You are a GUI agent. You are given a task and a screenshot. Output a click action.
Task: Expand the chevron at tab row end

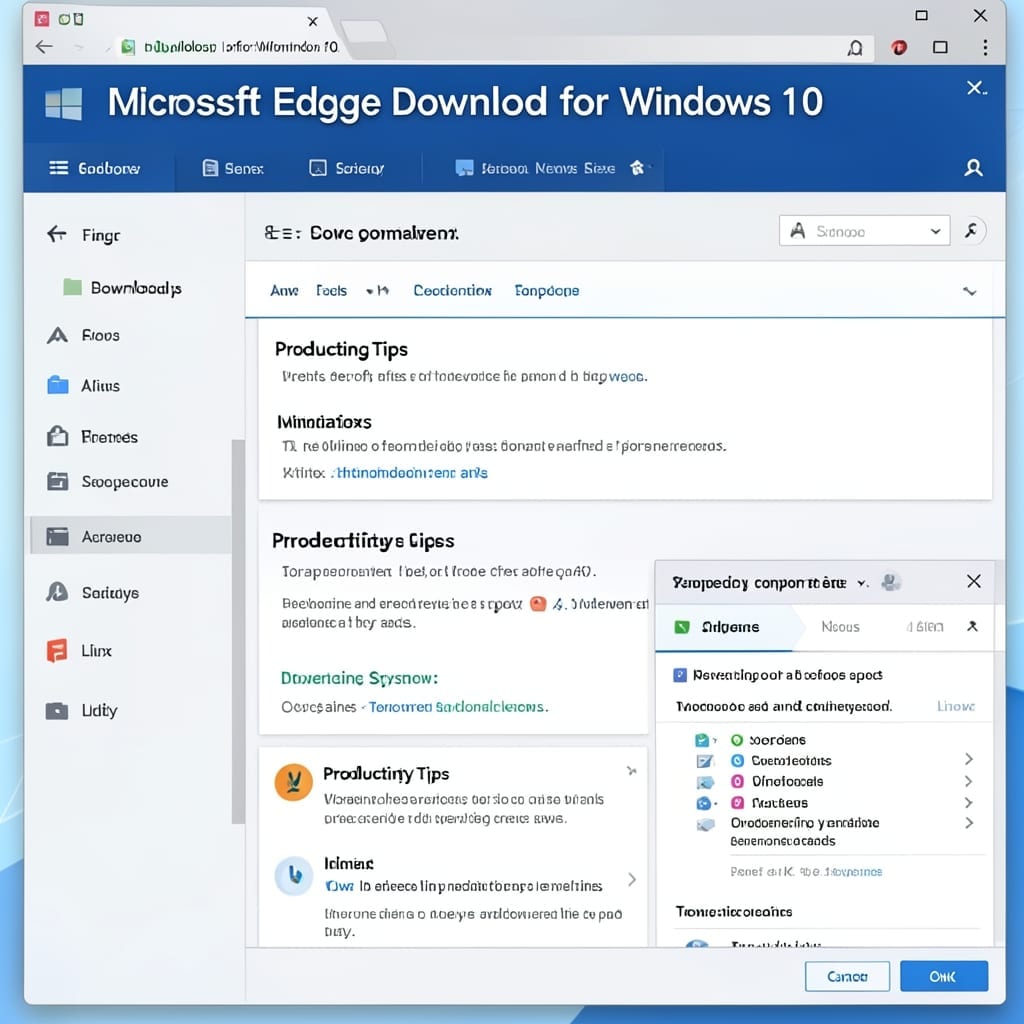[970, 291]
